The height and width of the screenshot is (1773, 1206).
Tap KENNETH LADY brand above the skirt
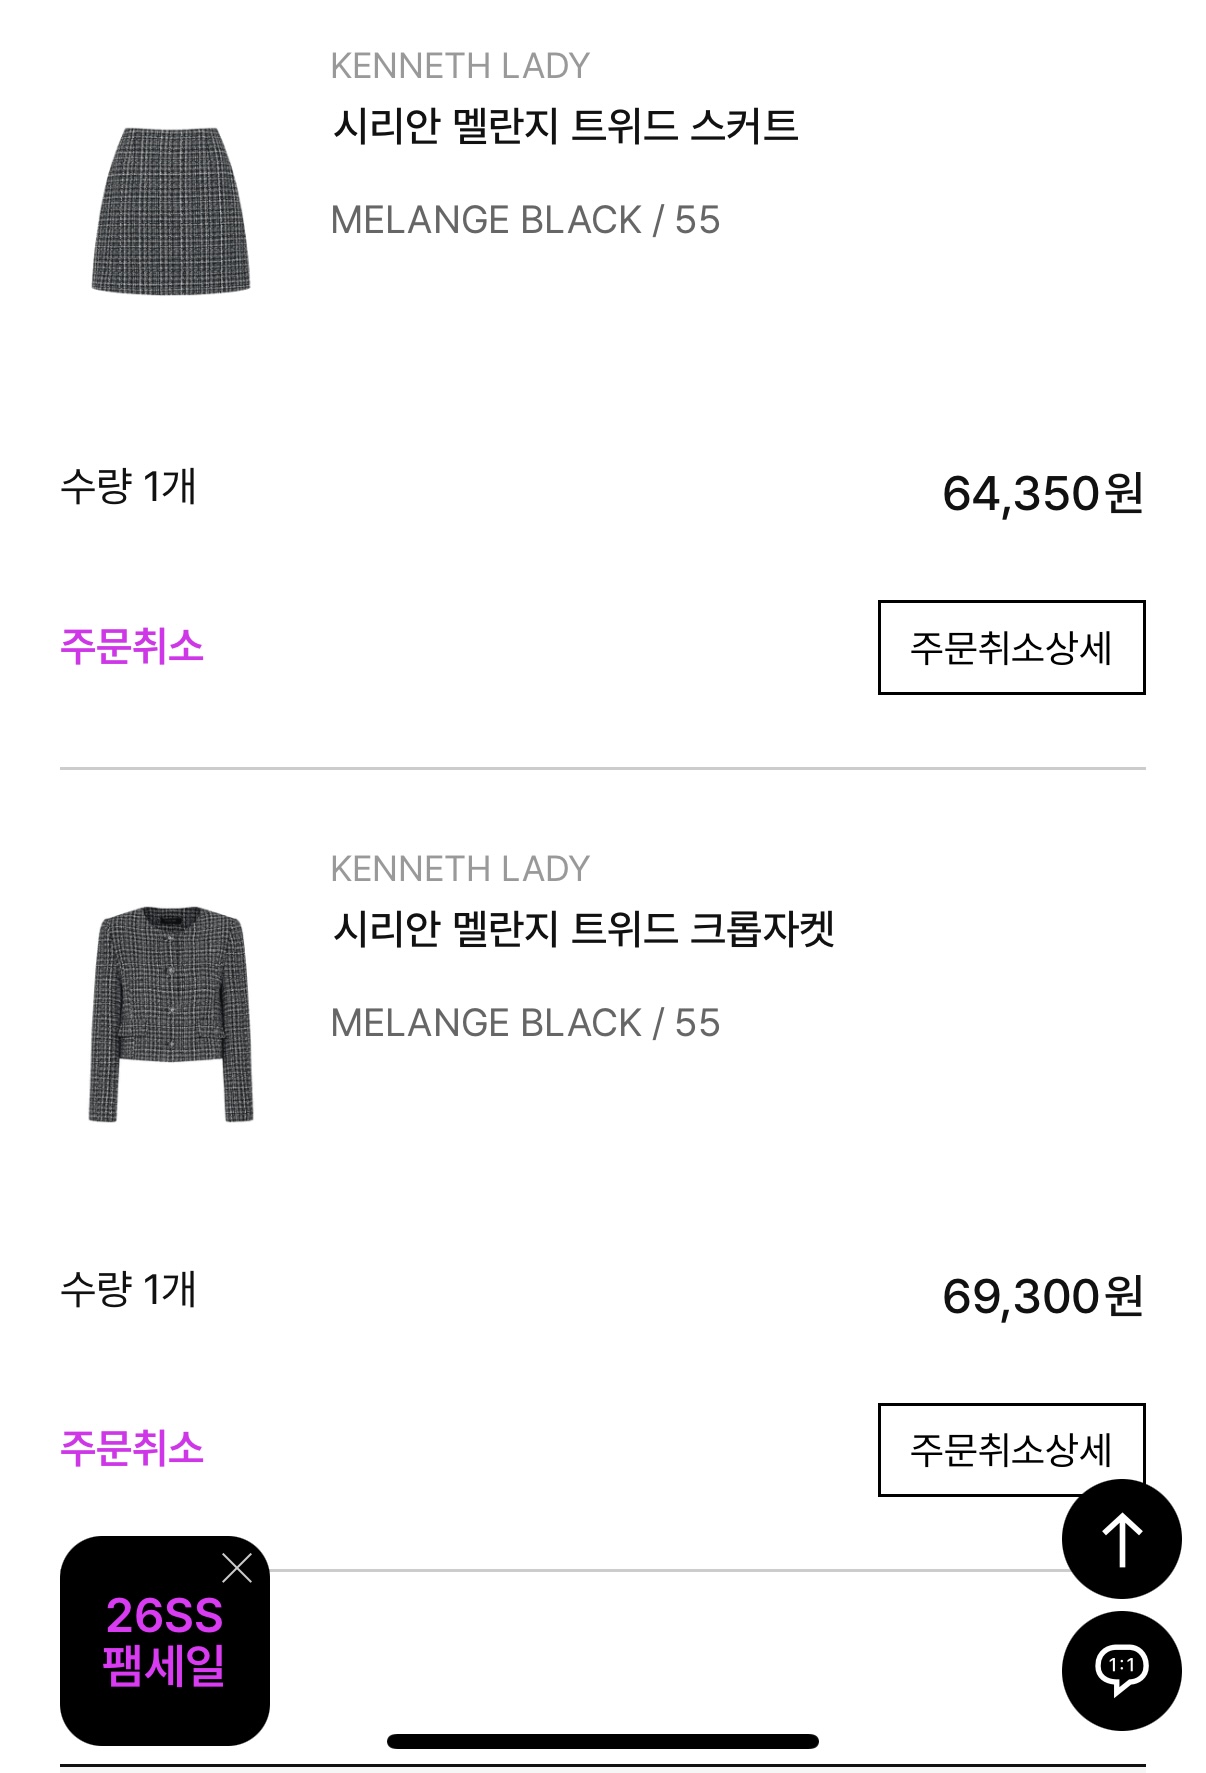point(460,66)
